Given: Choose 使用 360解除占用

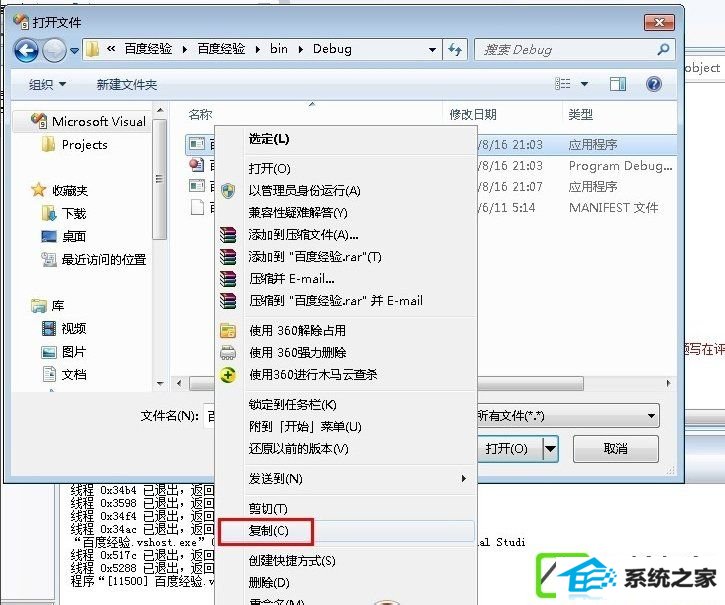Looking at the screenshot, I should click(297, 331).
